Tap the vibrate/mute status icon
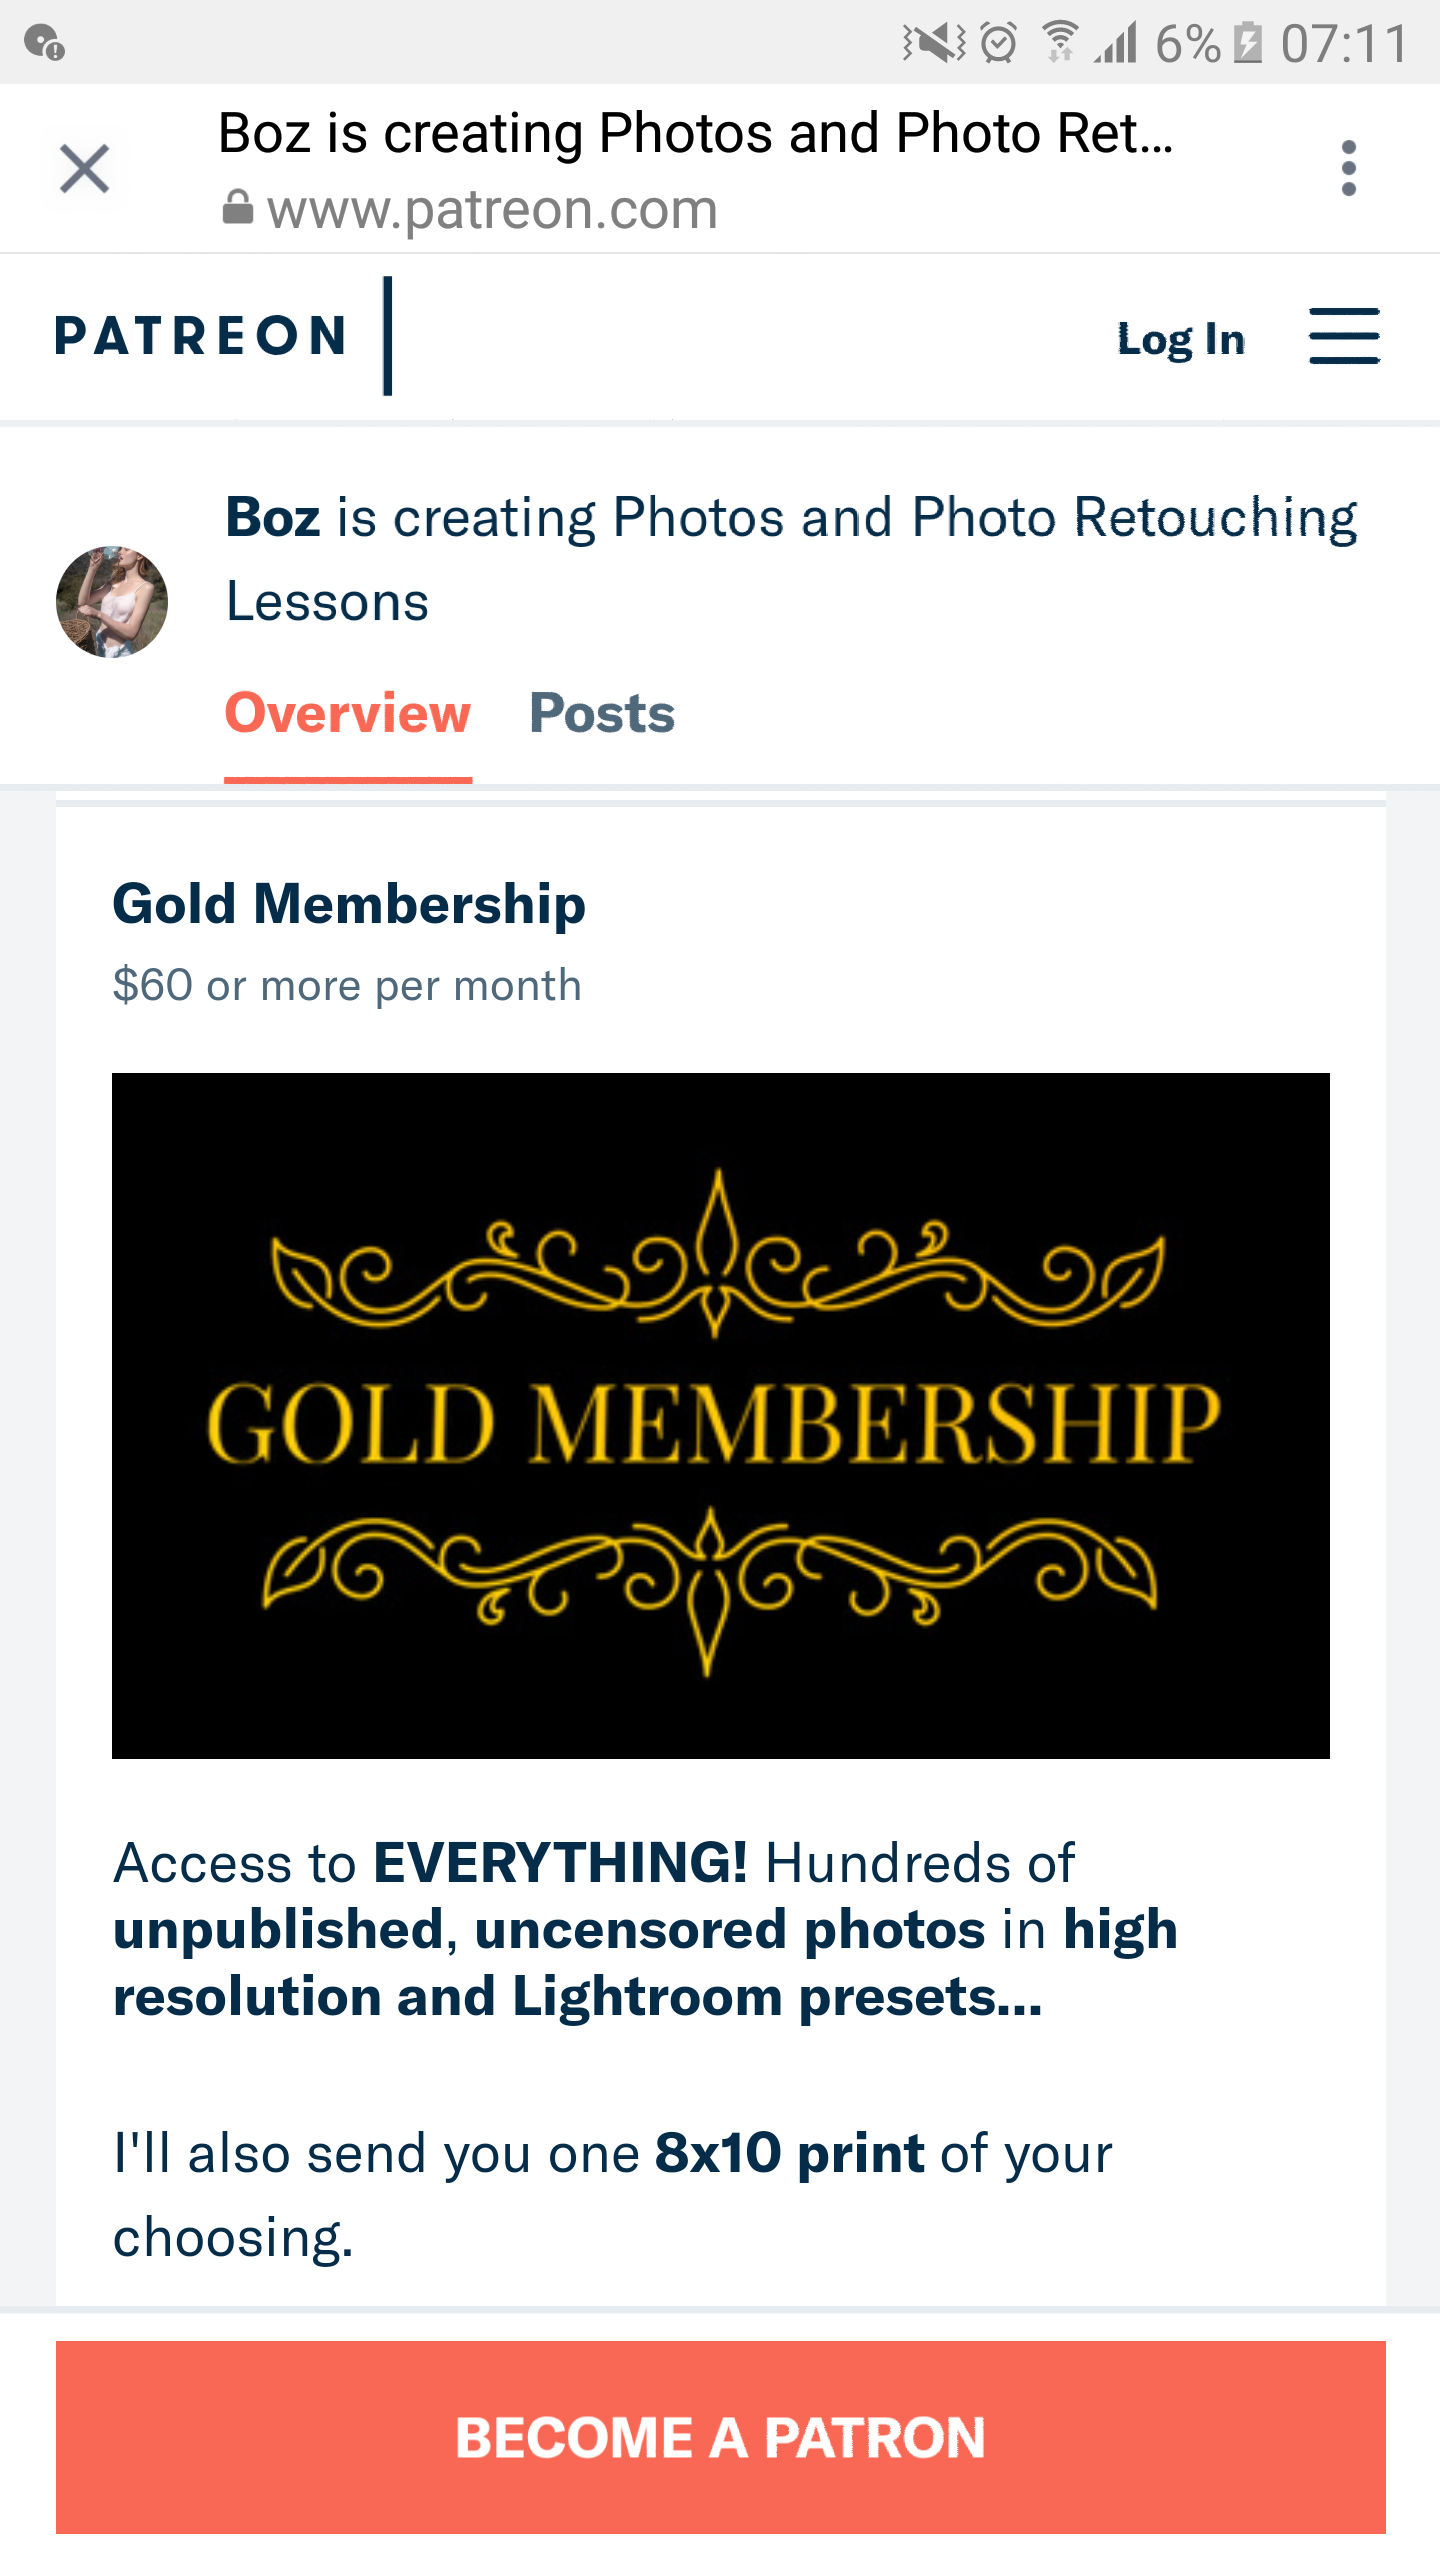This screenshot has height=2560, width=1440. tap(934, 43)
